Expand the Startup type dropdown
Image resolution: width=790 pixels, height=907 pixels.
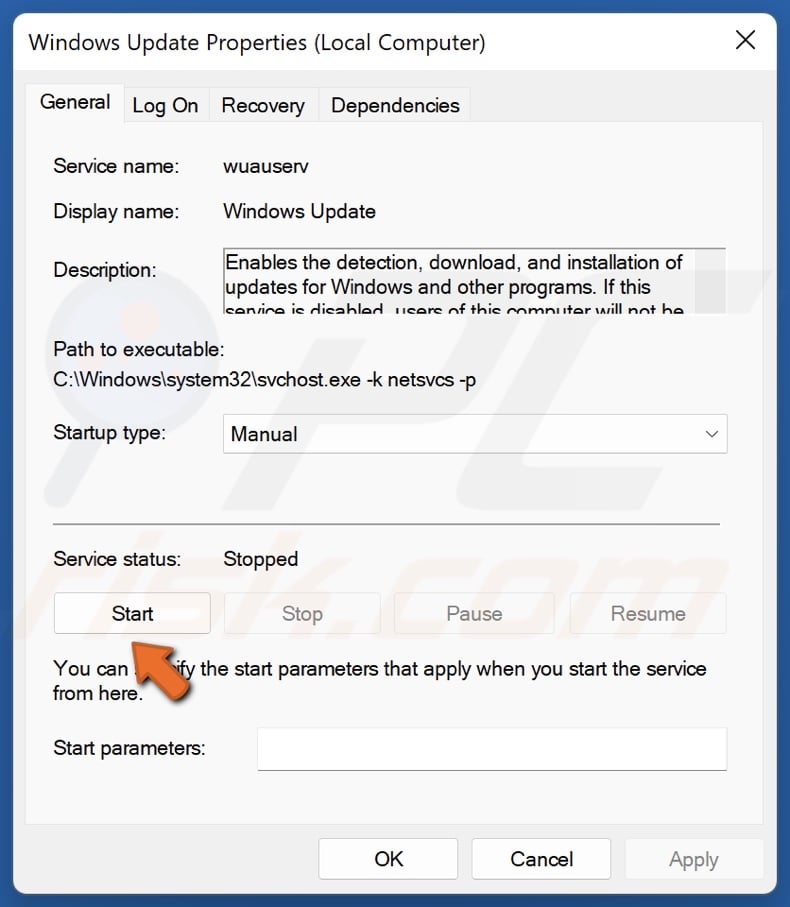coord(475,434)
